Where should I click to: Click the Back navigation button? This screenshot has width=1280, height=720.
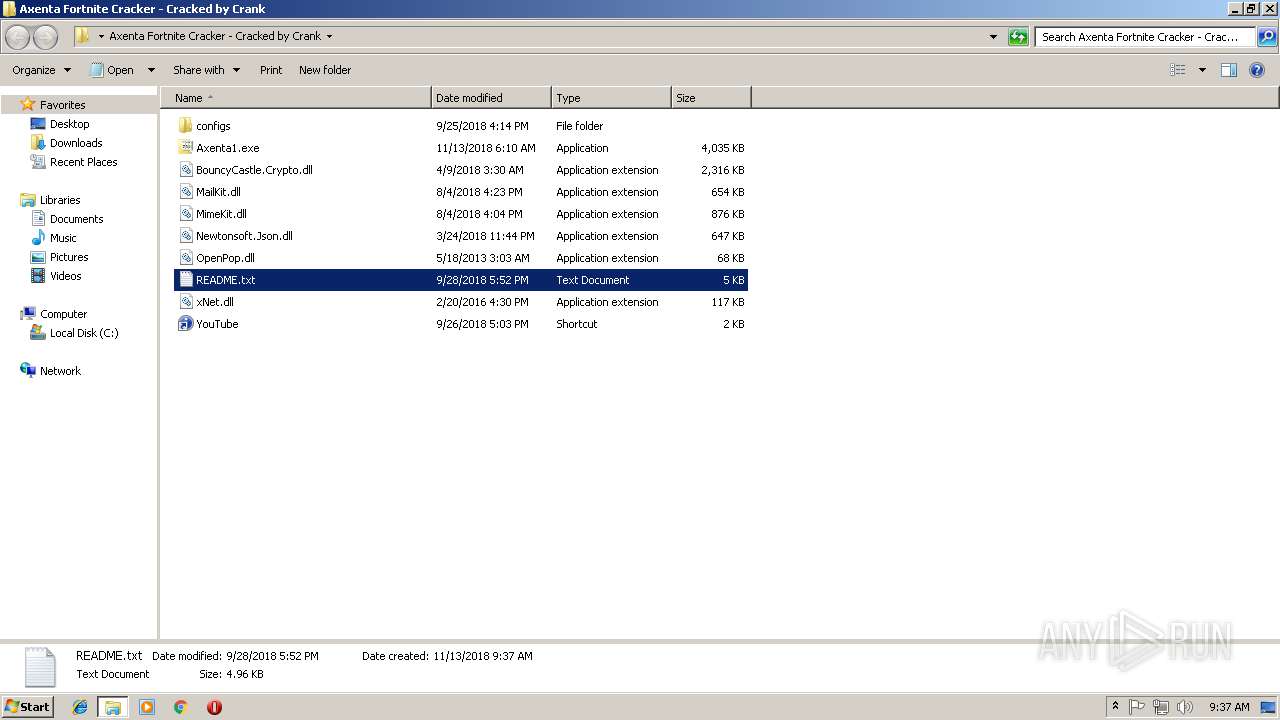18,37
